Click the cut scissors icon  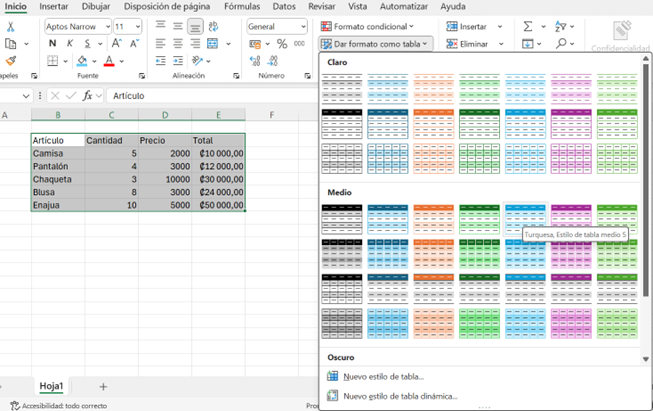pos(11,26)
